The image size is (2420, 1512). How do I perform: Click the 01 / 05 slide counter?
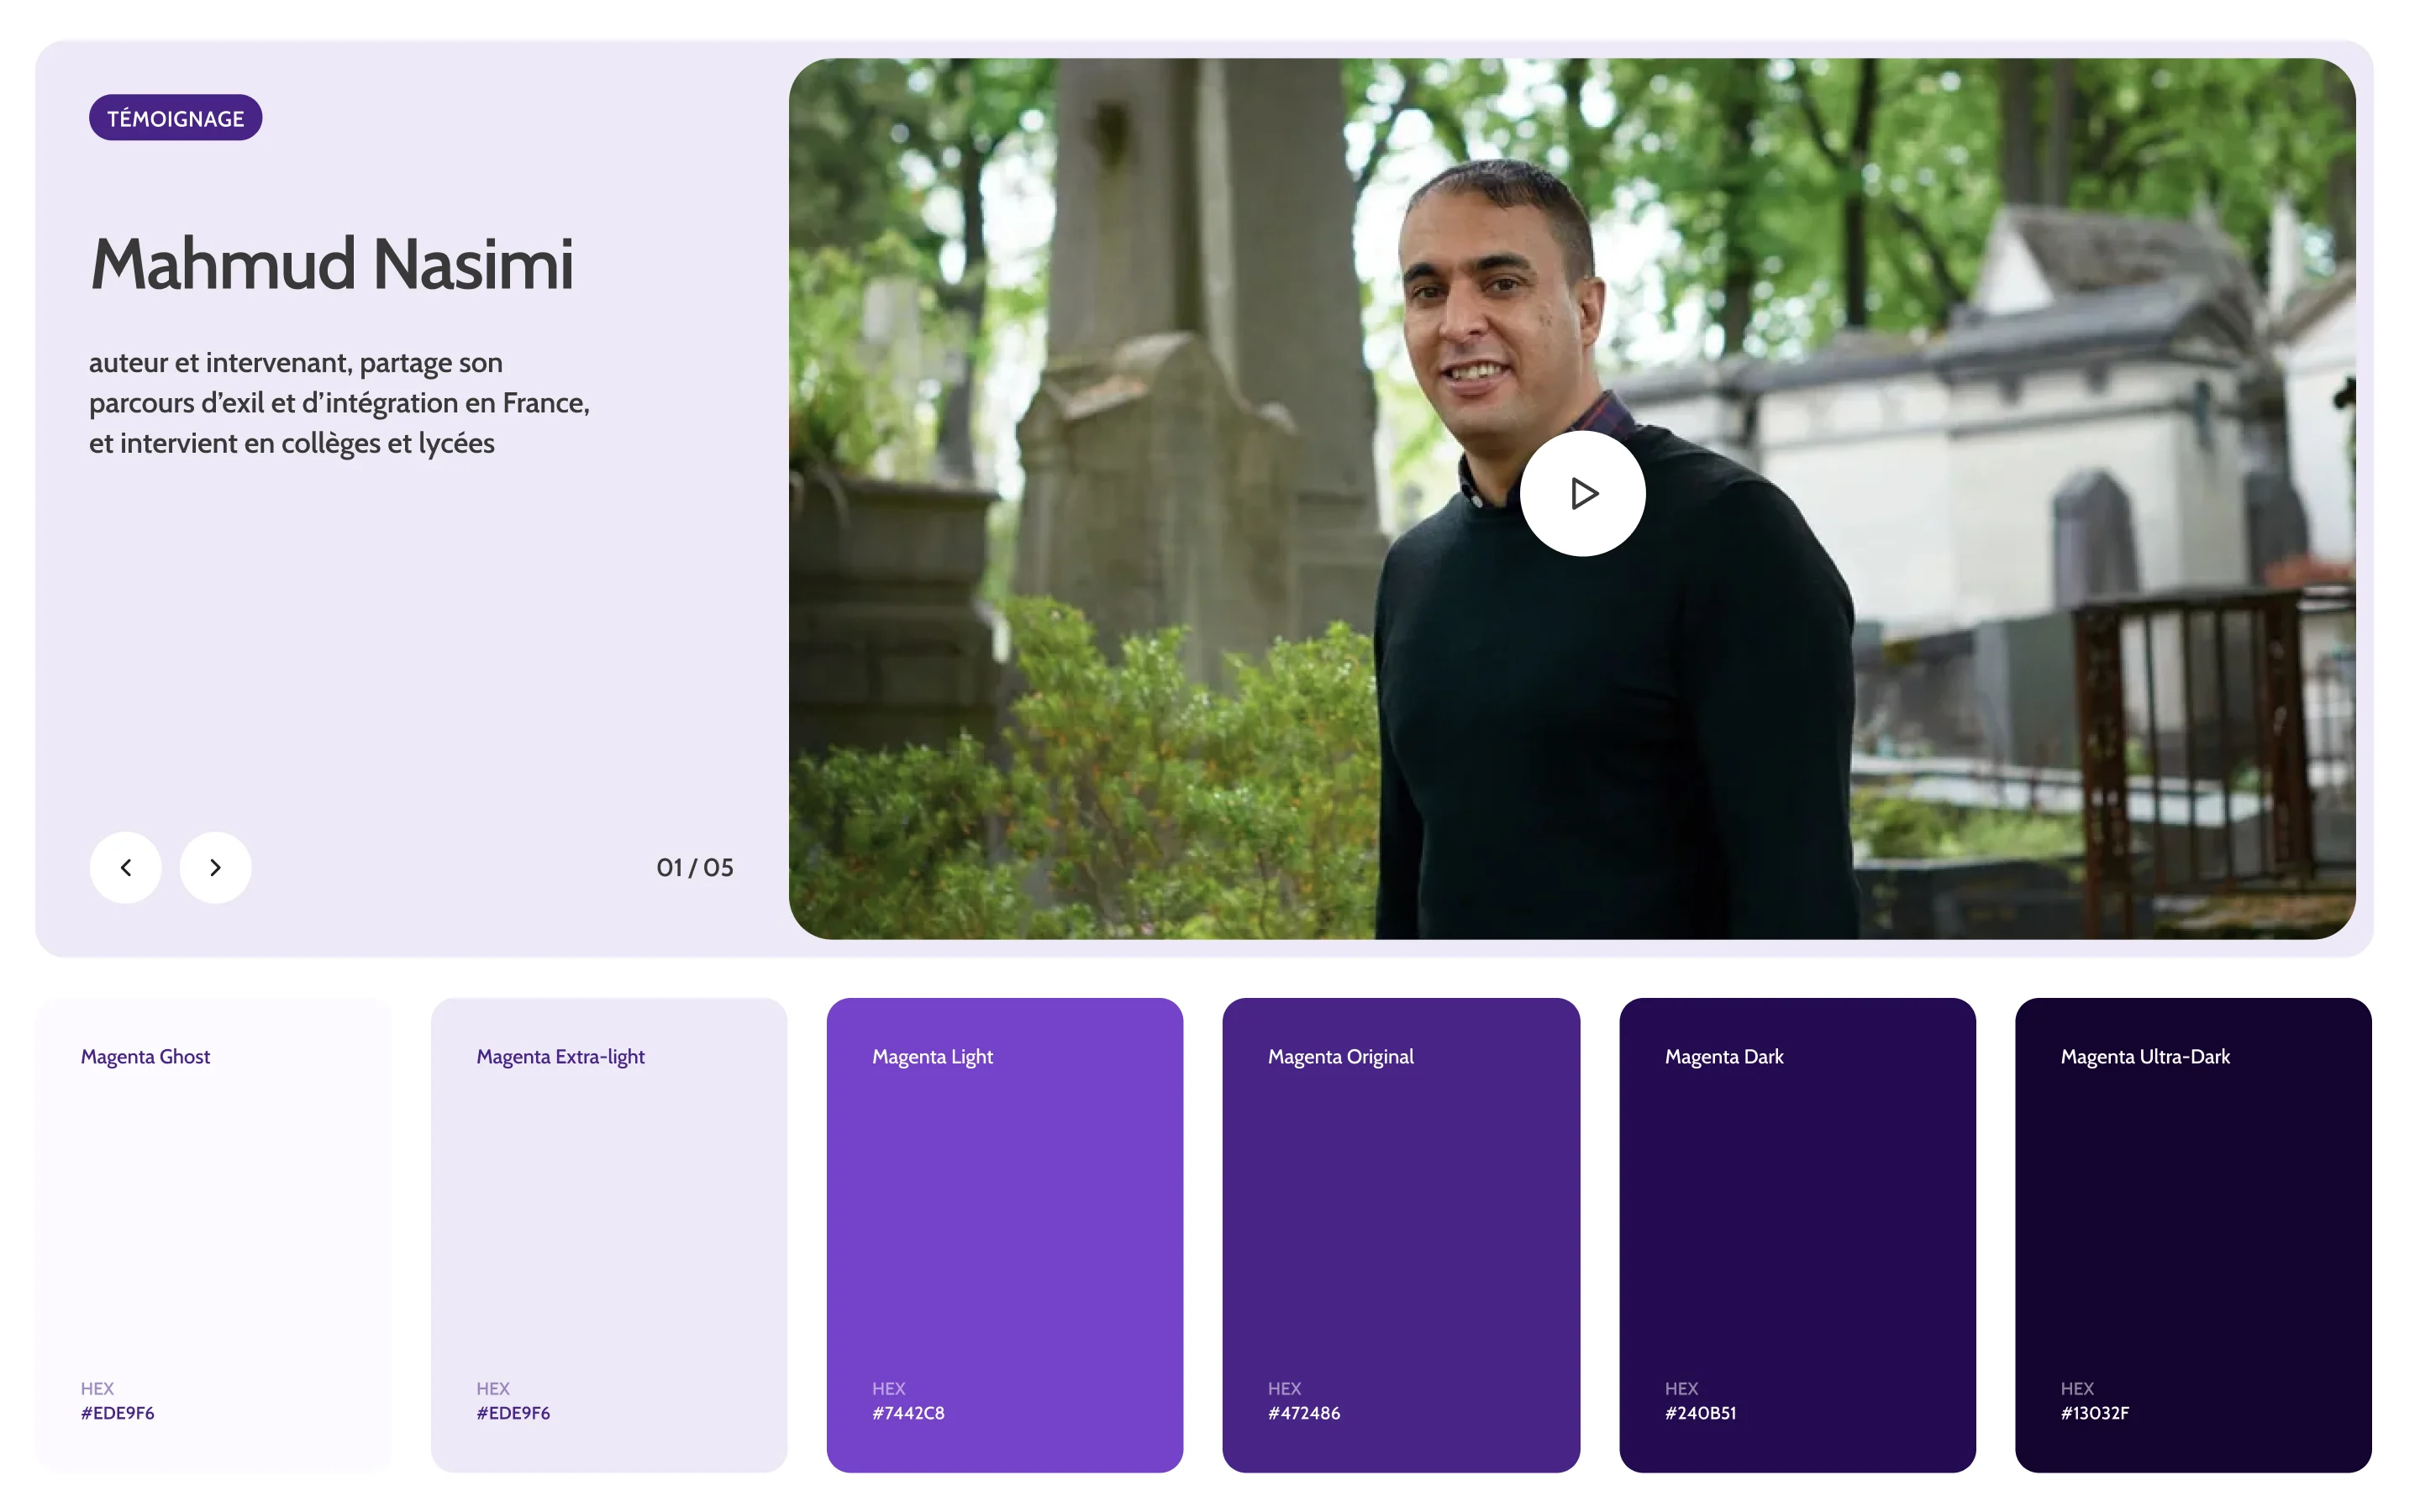point(694,867)
